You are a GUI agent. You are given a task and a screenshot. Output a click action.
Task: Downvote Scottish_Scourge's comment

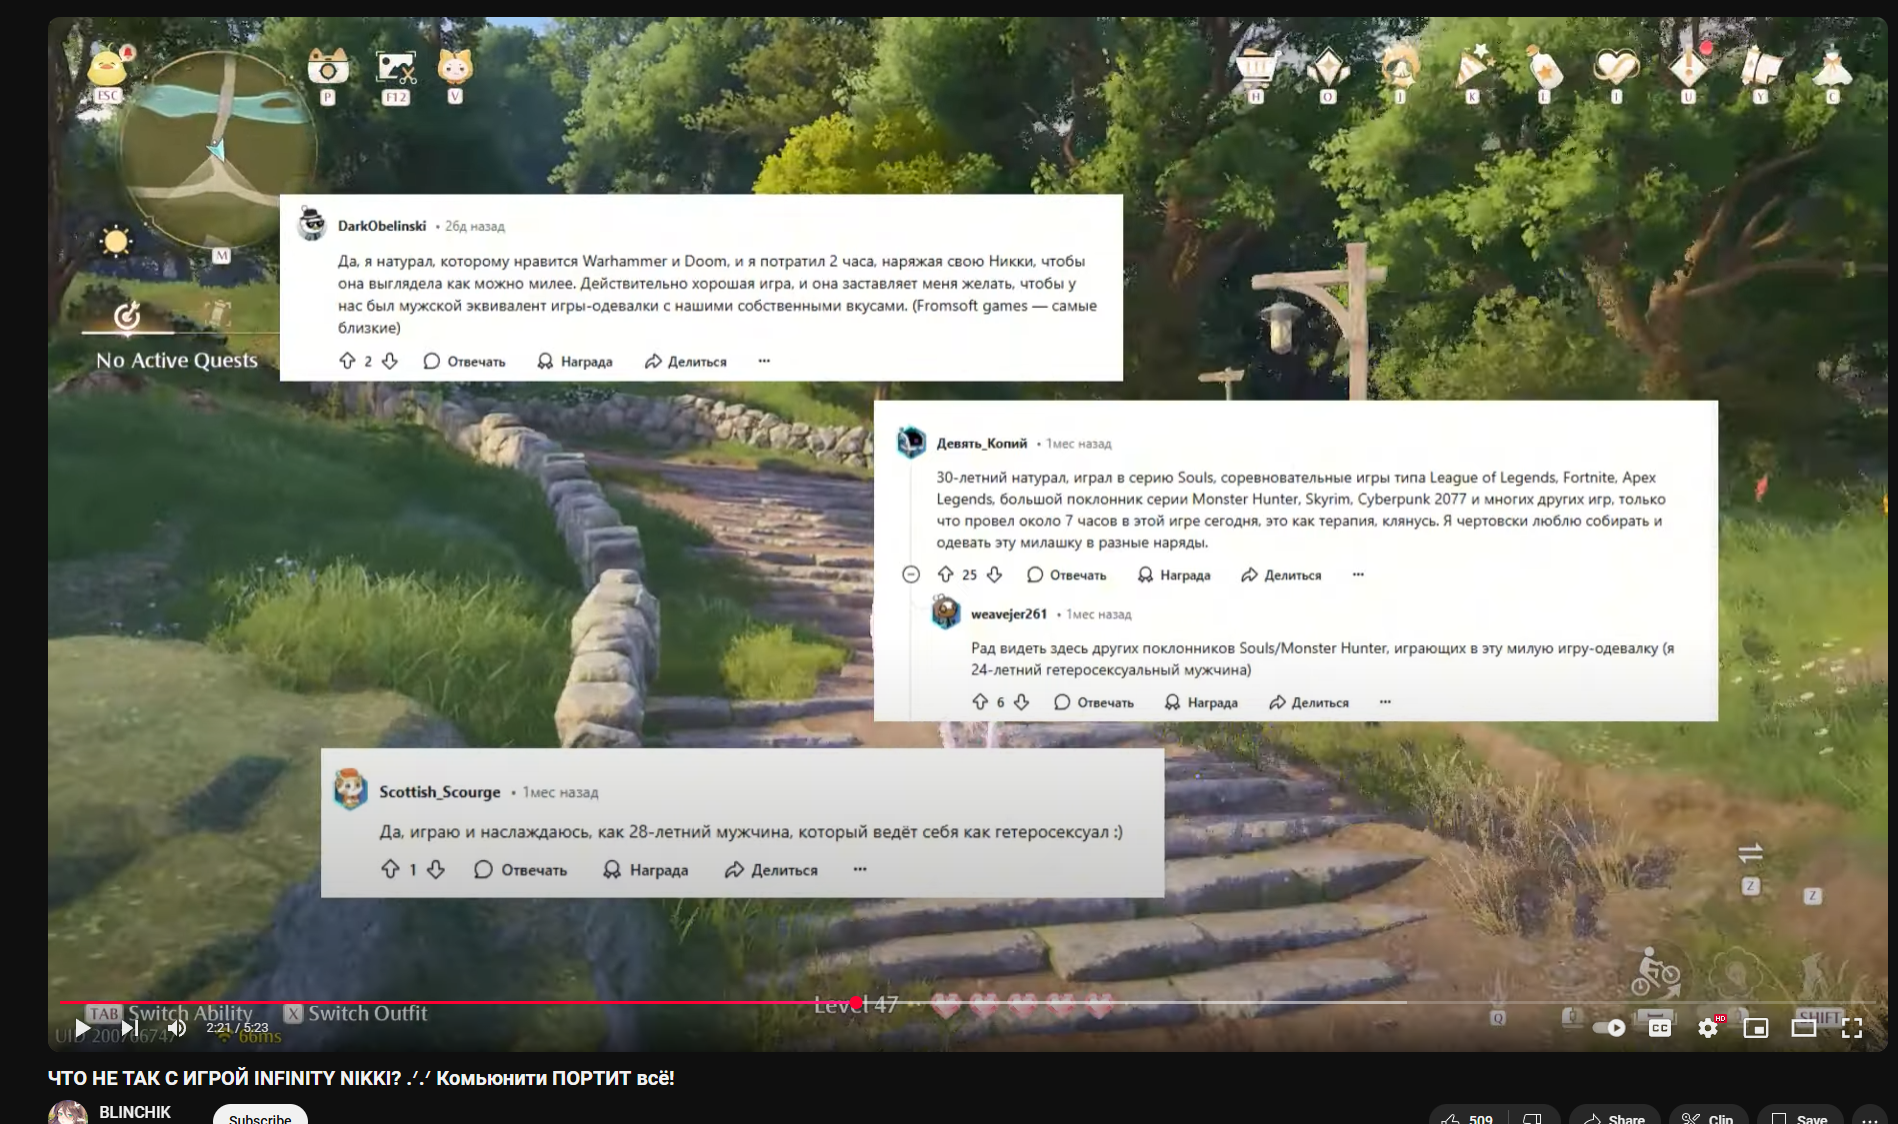[436, 869]
